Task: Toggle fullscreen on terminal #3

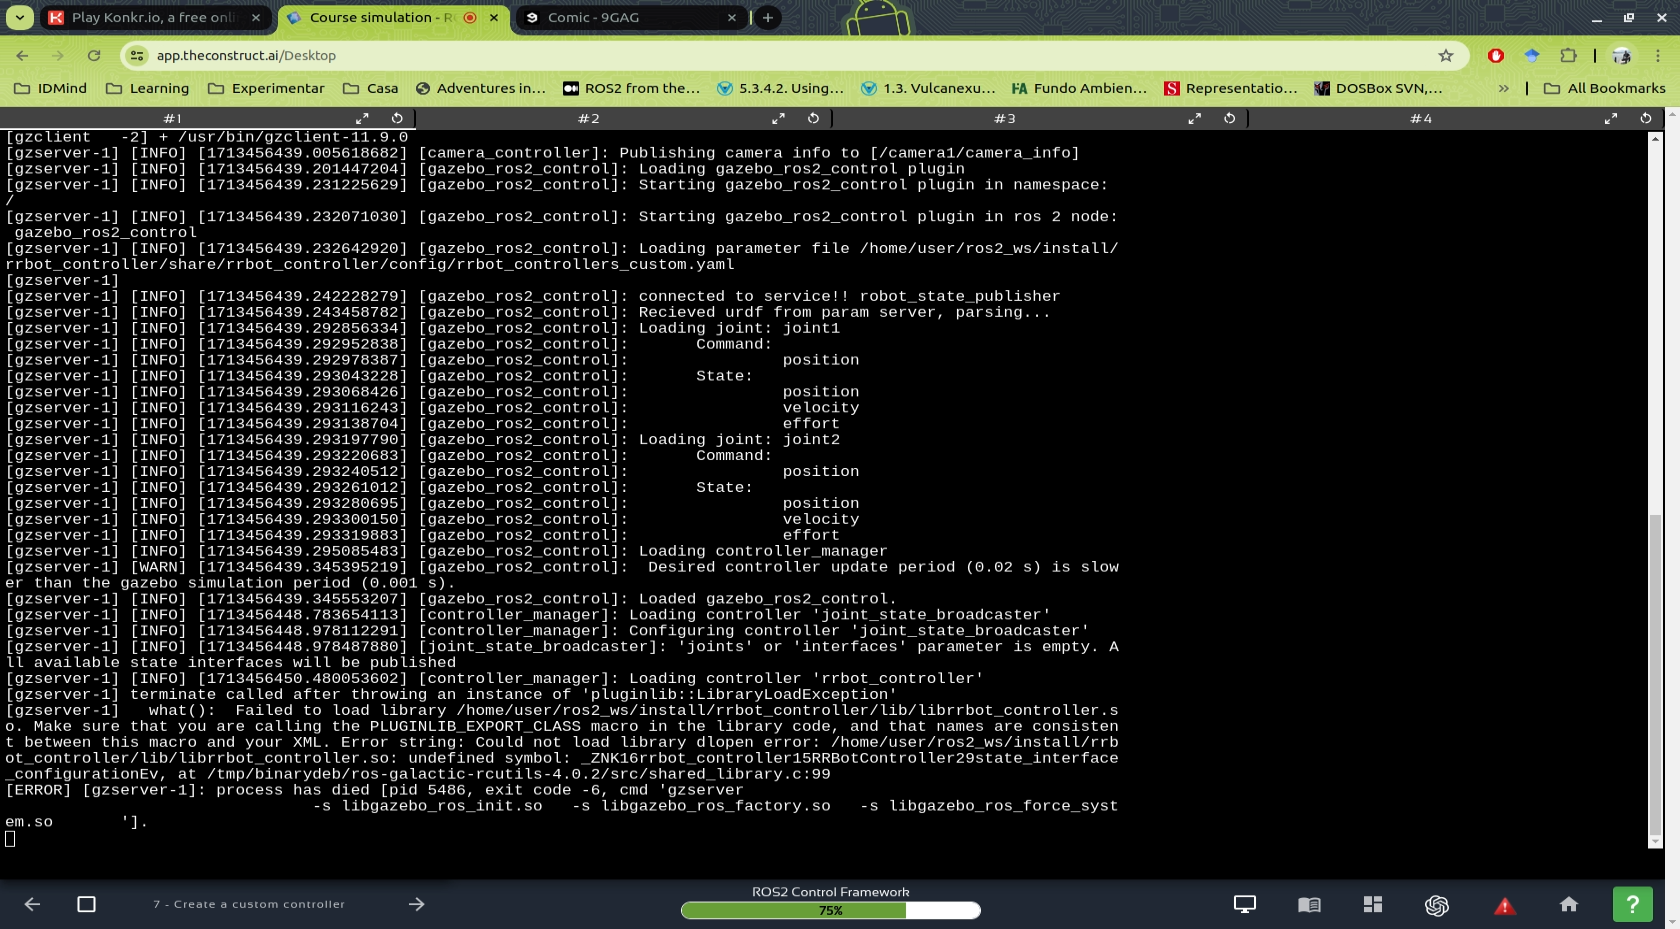Action: click(1194, 118)
